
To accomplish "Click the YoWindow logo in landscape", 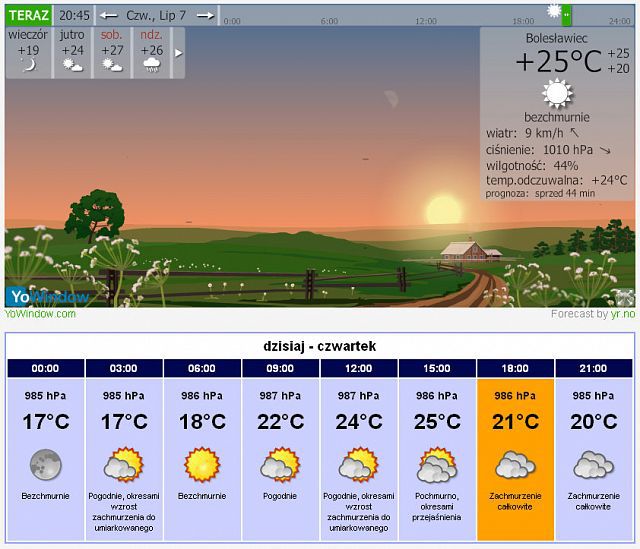I will tap(47, 295).
